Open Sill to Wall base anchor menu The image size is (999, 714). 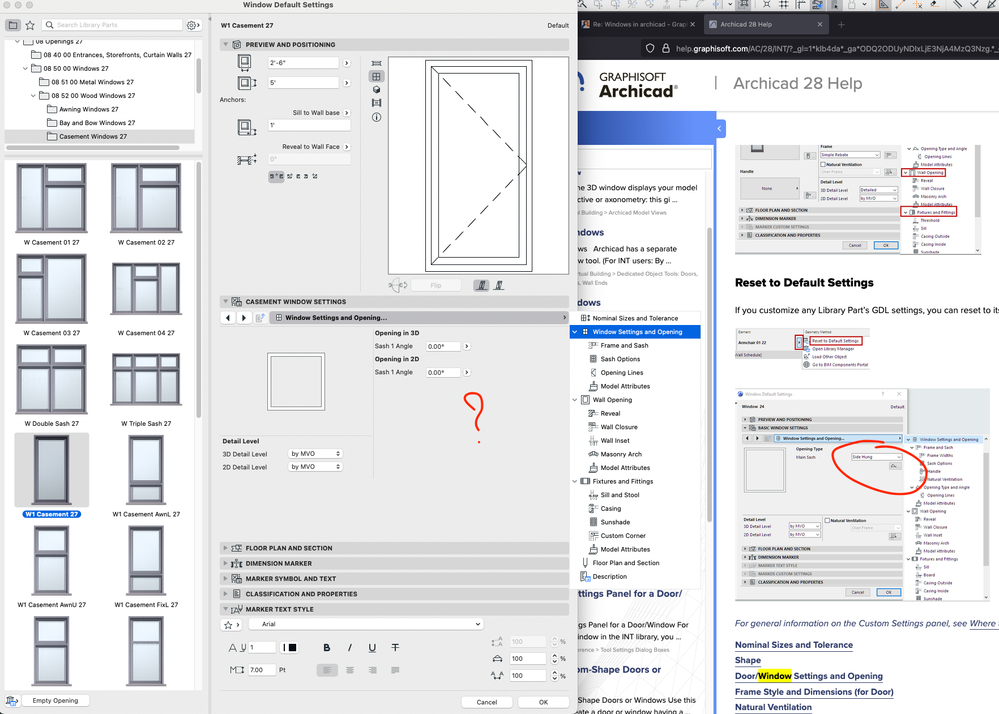[x=347, y=113]
